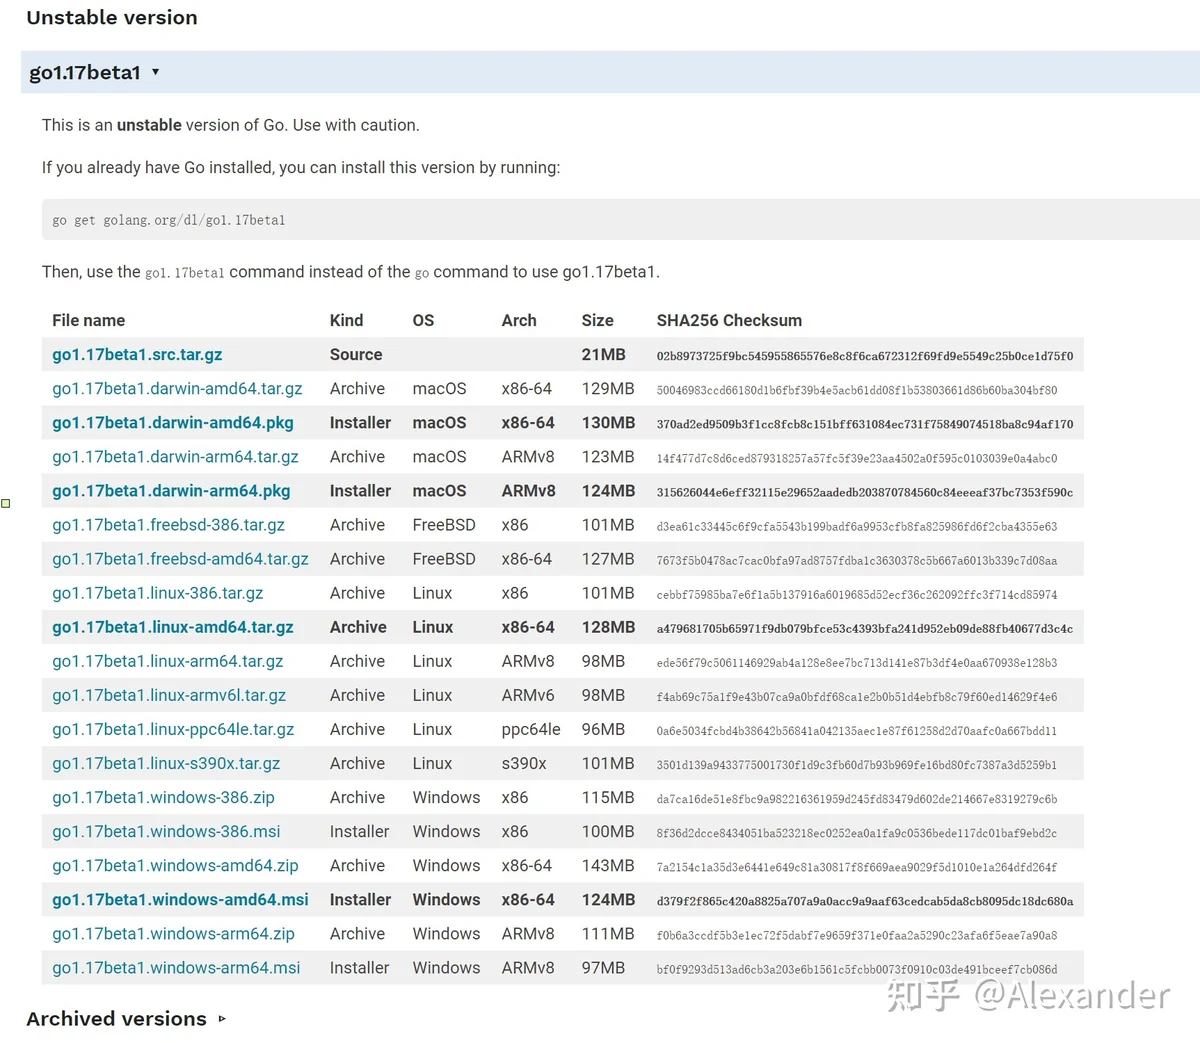This screenshot has height=1043, width=1200.
Task: Download go1.17beta1.darwin-arm64.pkg installer
Action: (171, 491)
